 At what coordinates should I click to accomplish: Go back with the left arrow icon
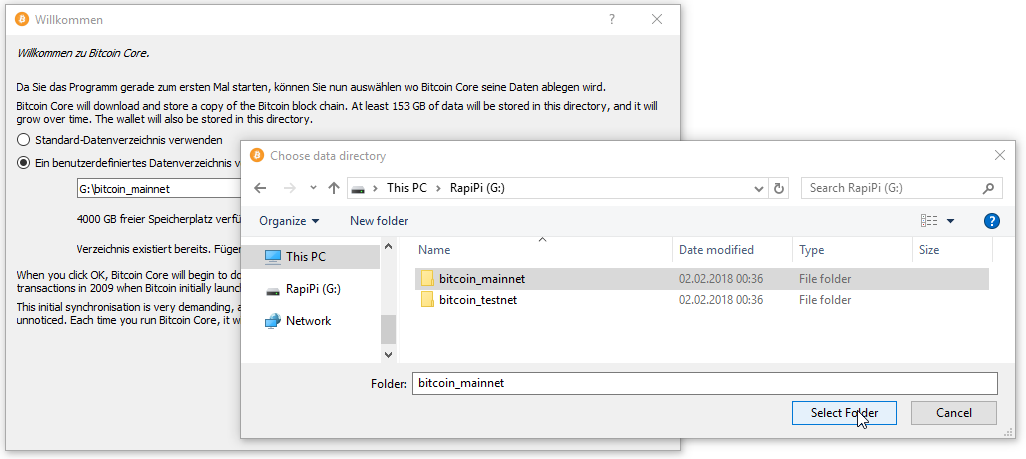point(260,189)
